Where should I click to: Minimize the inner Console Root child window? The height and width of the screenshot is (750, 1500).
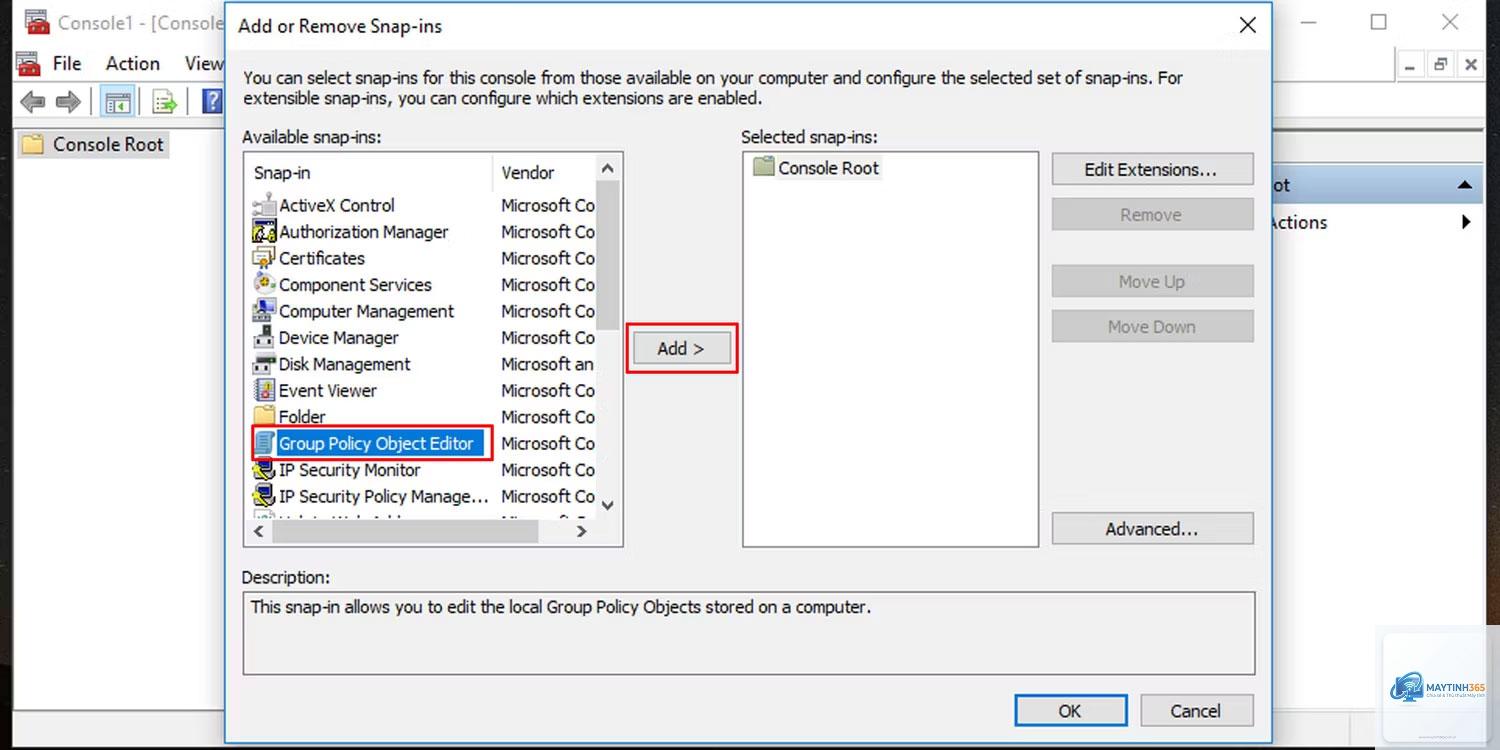1410,65
